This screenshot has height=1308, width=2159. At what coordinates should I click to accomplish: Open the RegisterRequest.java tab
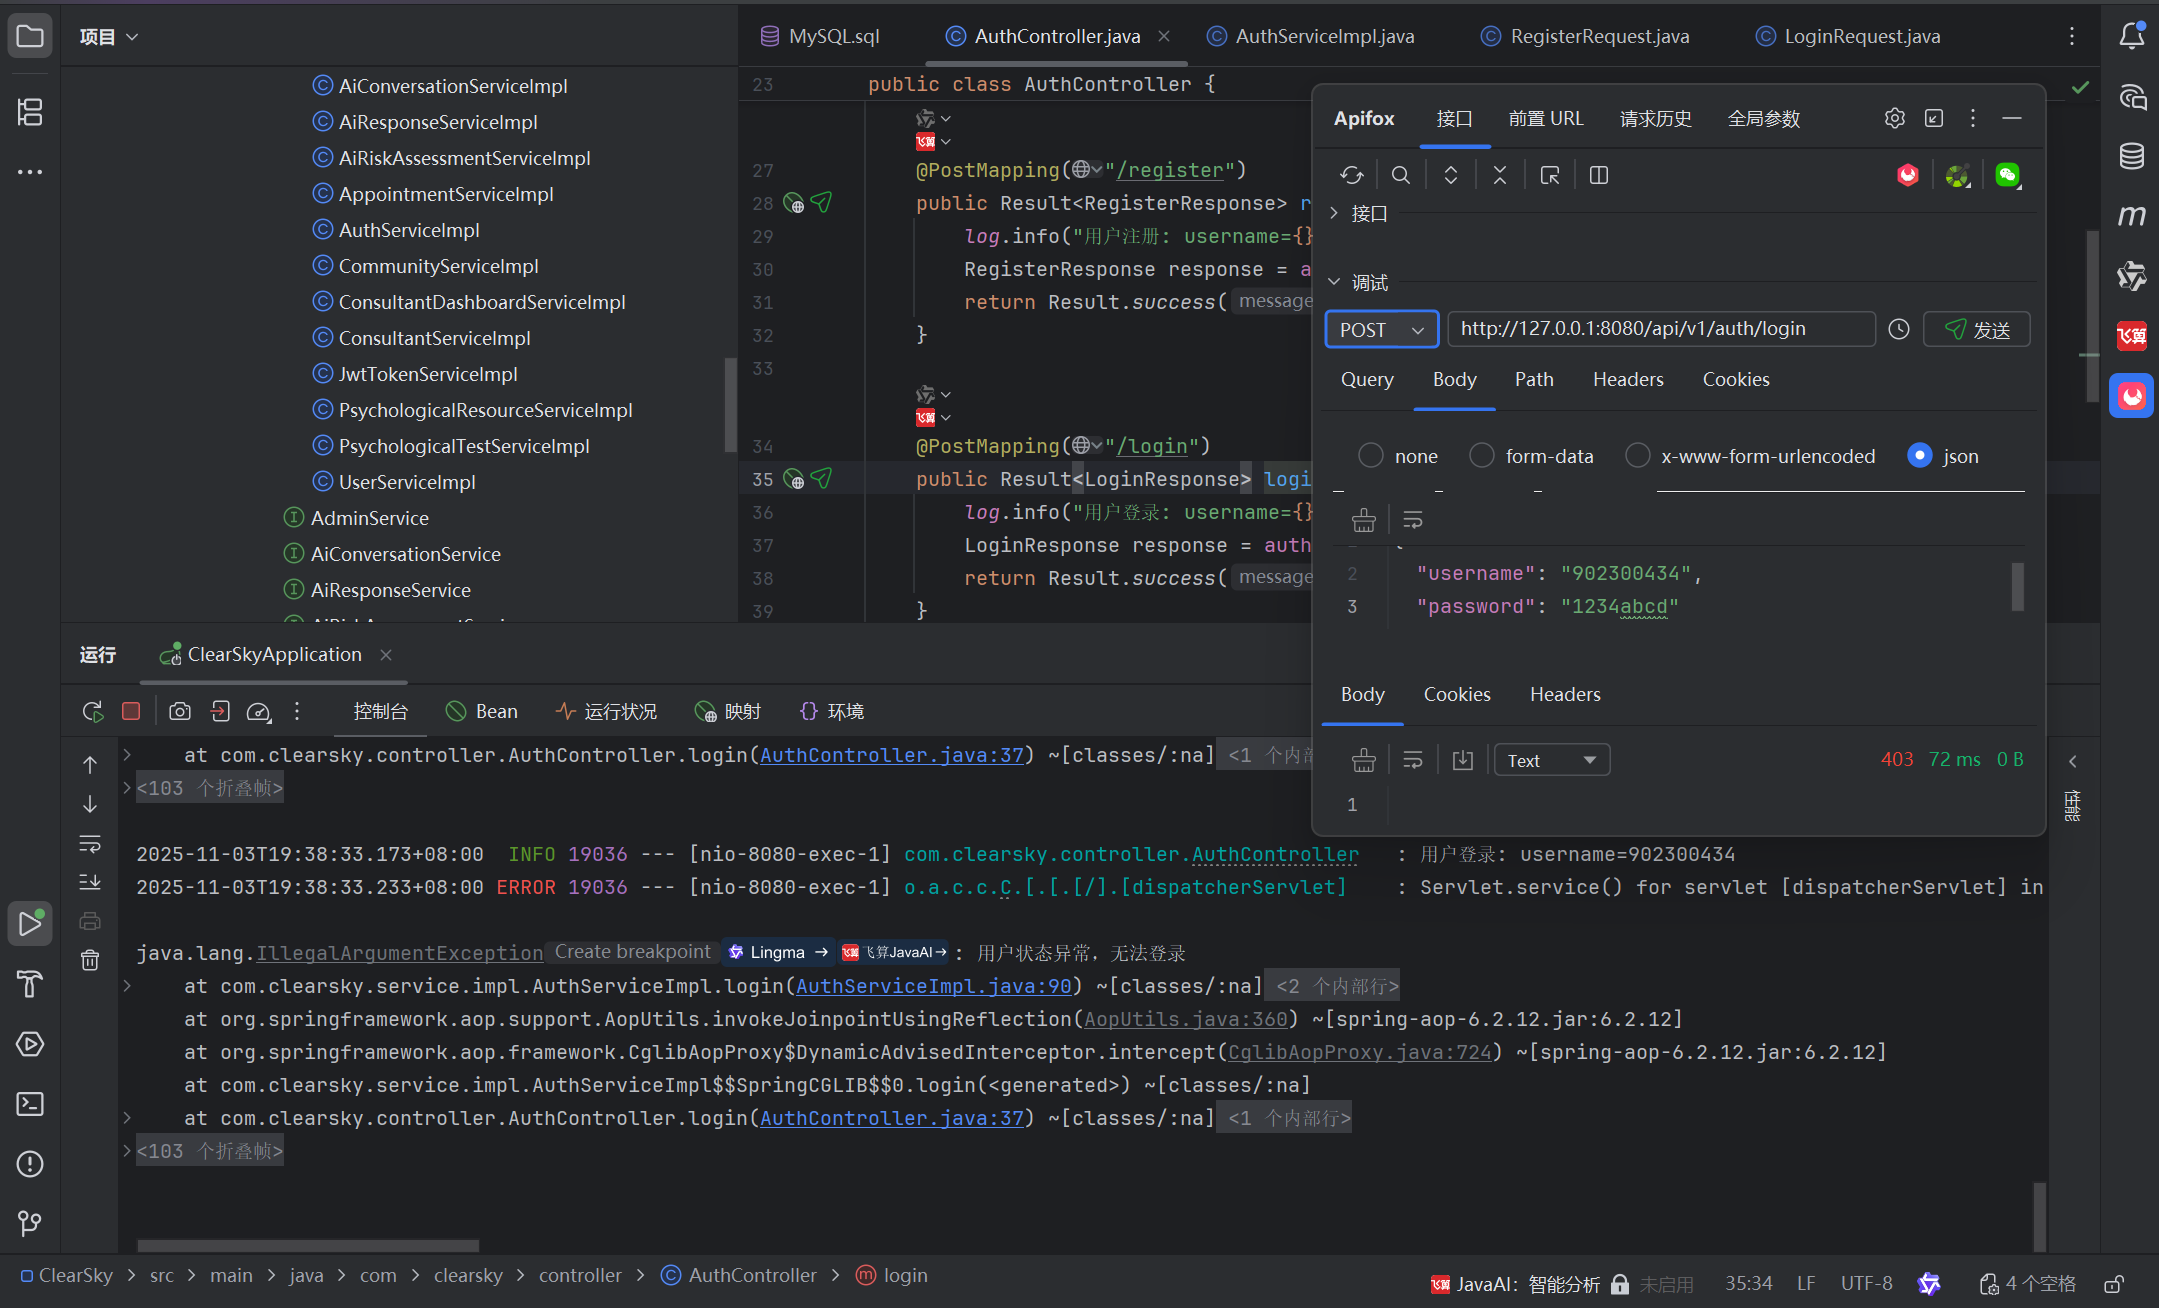point(1585,36)
